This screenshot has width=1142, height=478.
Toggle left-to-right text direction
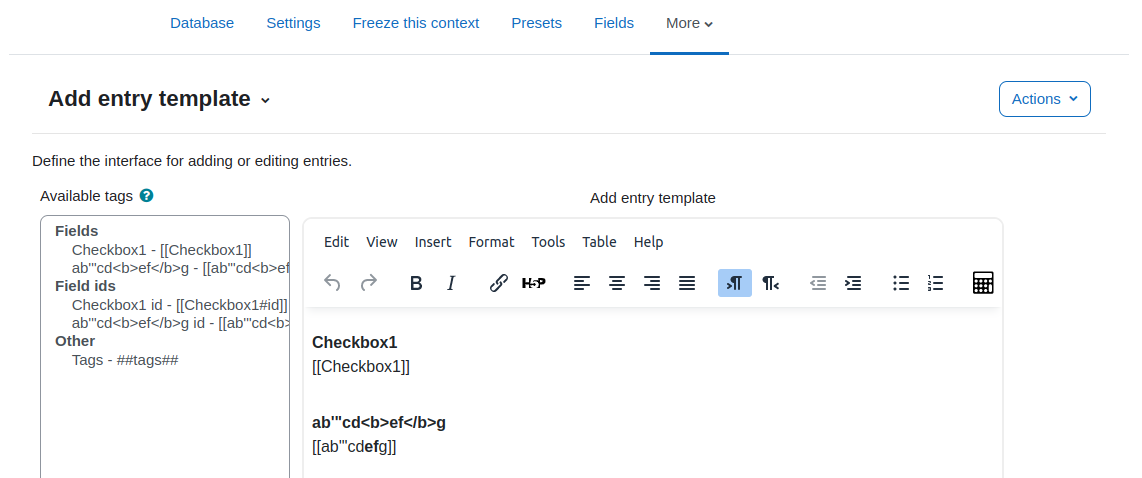735,283
